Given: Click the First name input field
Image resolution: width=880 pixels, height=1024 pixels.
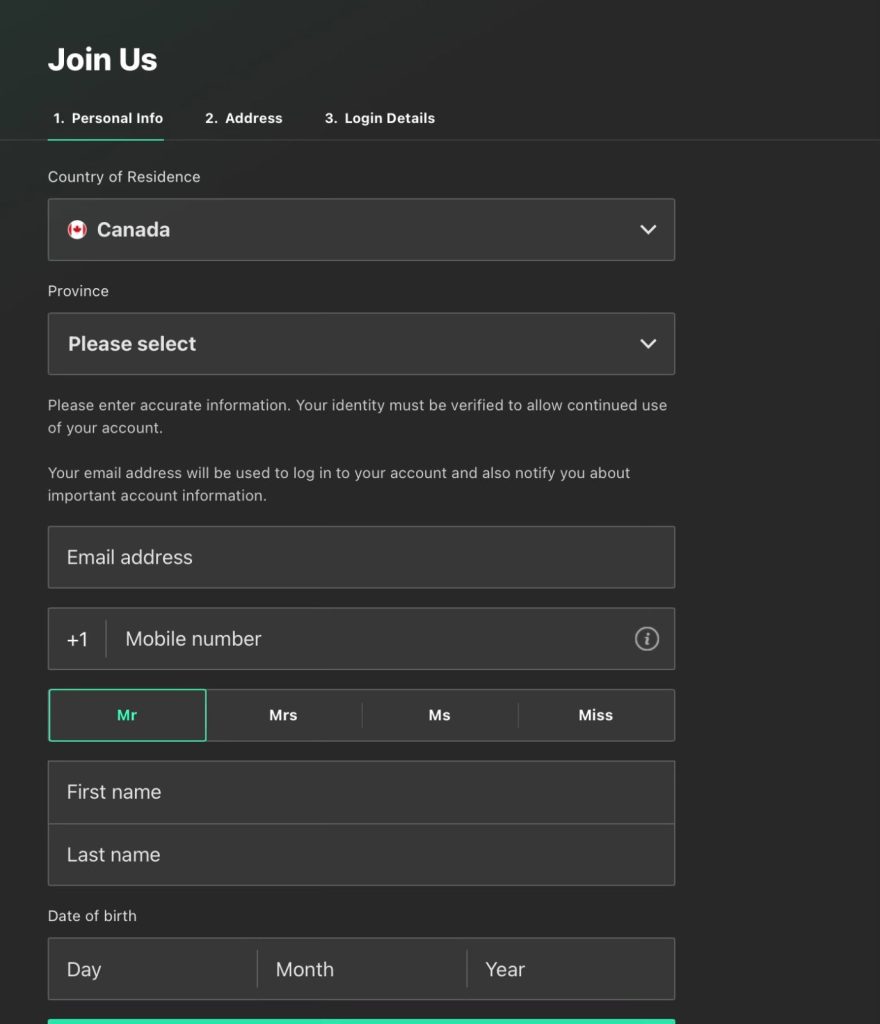Looking at the screenshot, I should 361,791.
